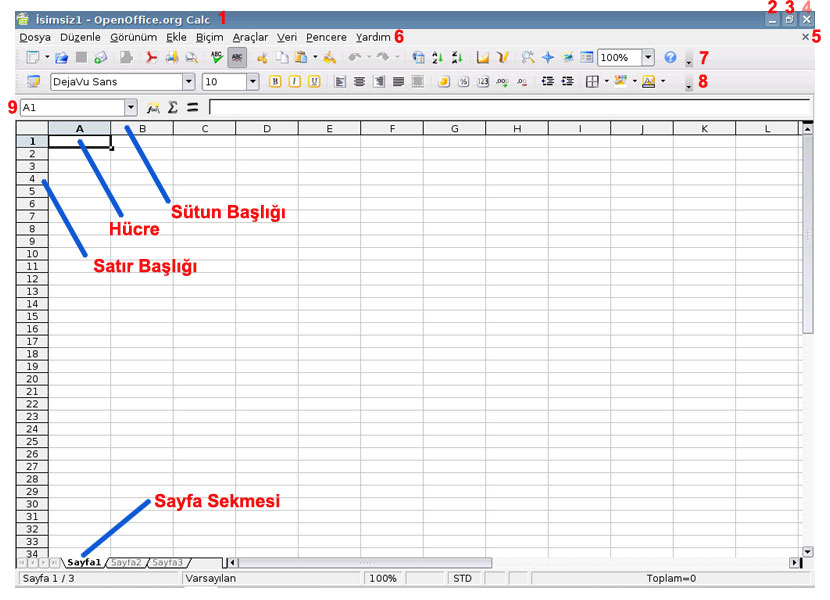830x600 pixels.
Task: Open Background Color palette dropdown
Action: (x=635, y=81)
